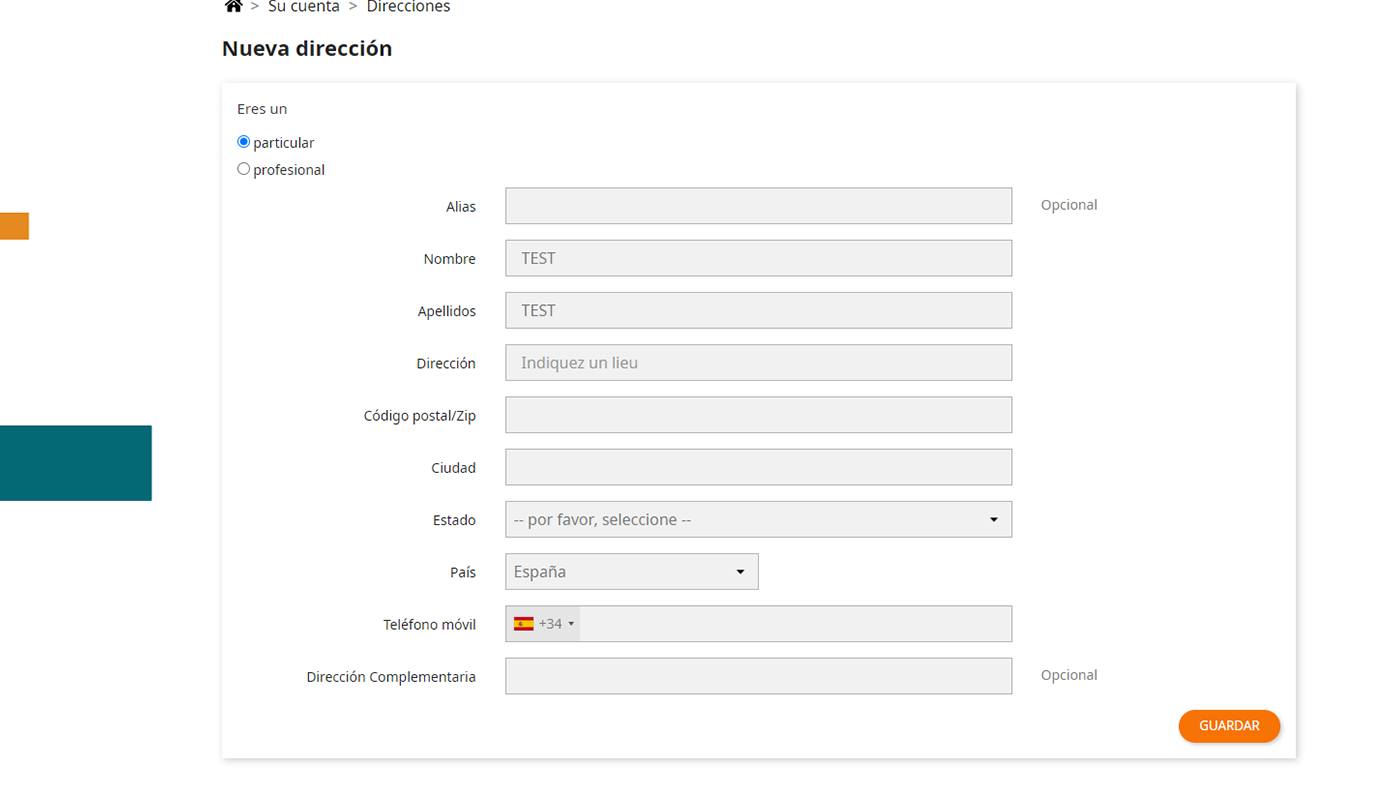Click the Apellidos field containing TEST
This screenshot has height=788, width=1393.
click(x=758, y=310)
